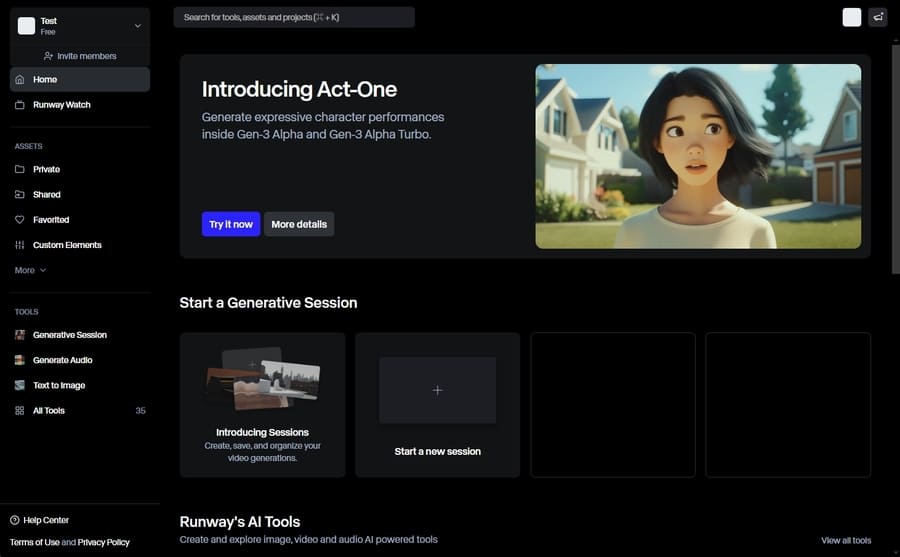This screenshot has height=557, width=900.
Task: Select Generate Audio tool in sidebar
Action: [x=80, y=360]
